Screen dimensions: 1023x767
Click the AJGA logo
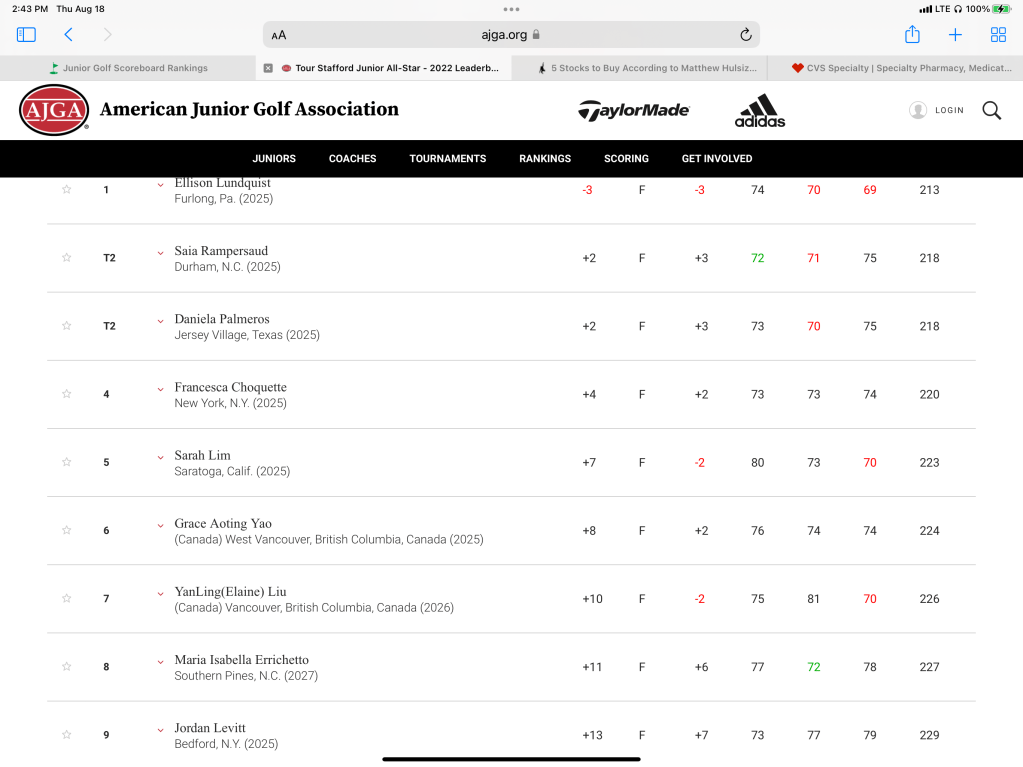coord(54,110)
